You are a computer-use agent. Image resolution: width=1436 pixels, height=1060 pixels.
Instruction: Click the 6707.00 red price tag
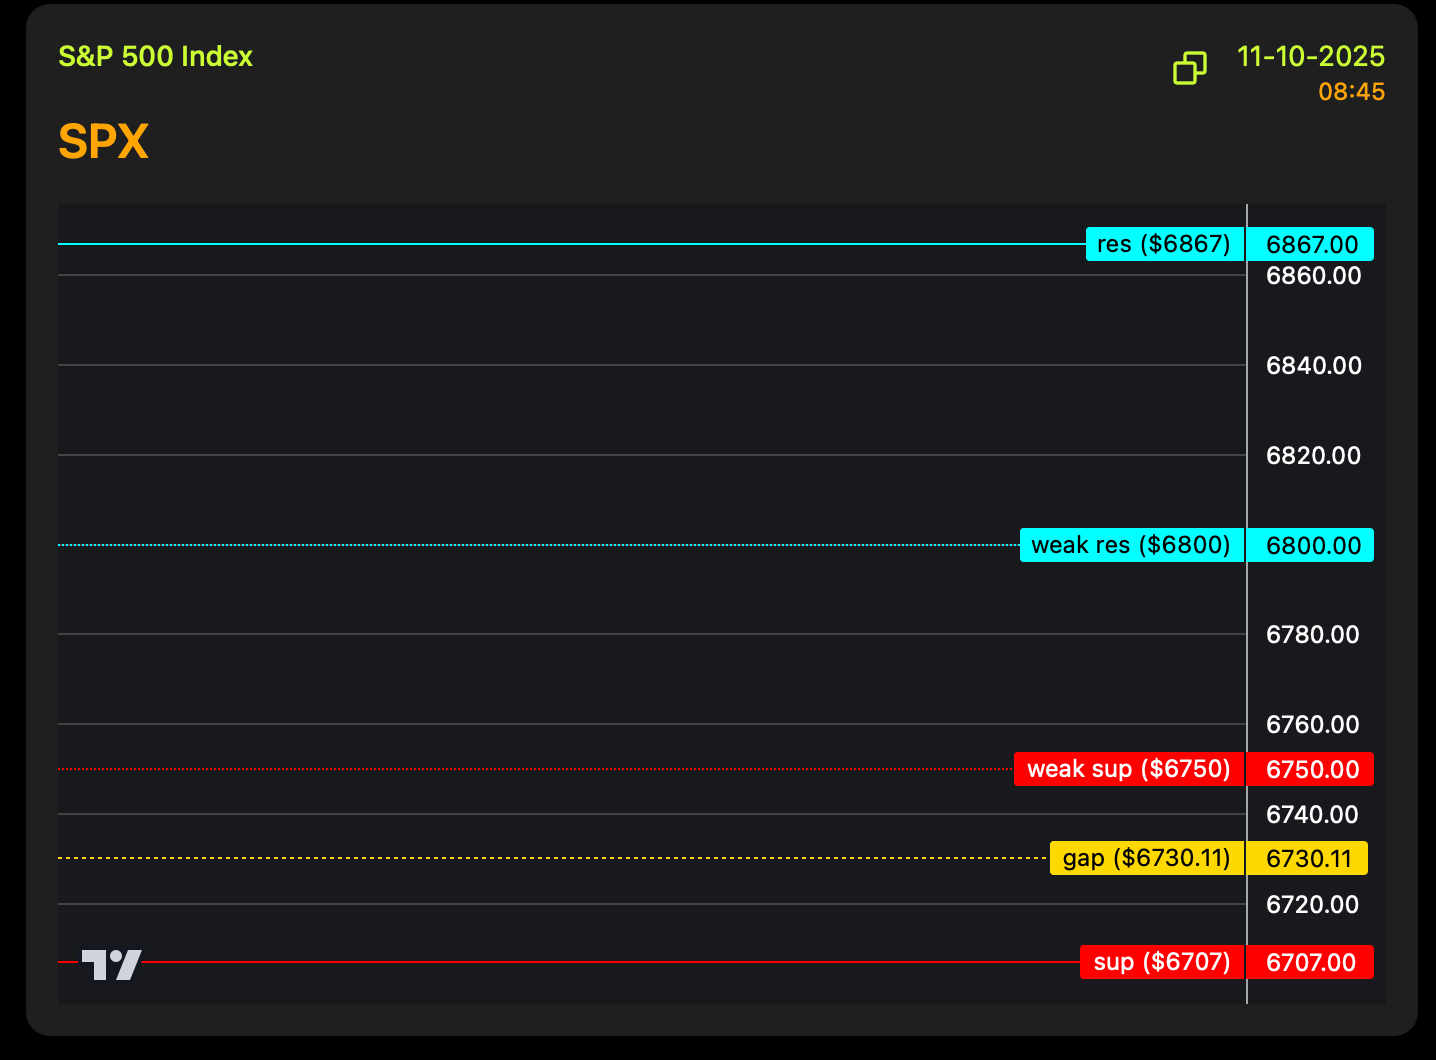coord(1310,963)
